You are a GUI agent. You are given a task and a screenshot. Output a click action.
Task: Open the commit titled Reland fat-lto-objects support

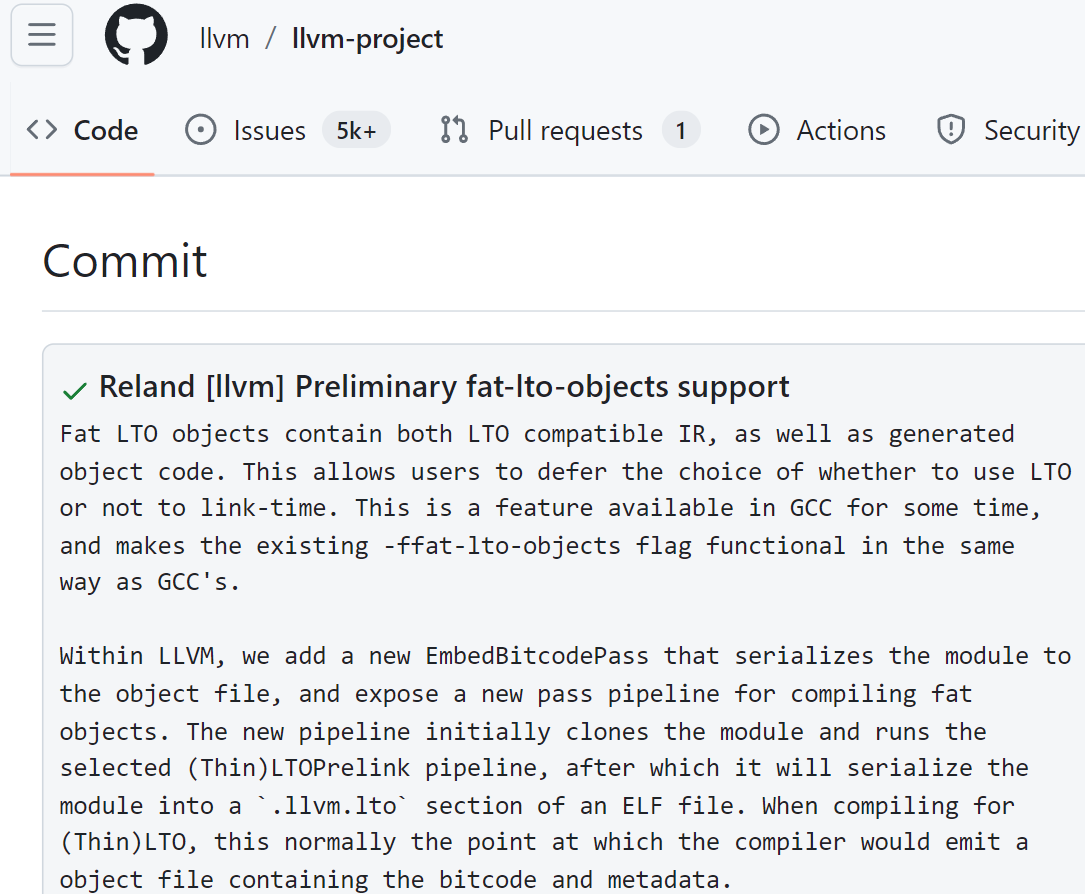click(443, 386)
